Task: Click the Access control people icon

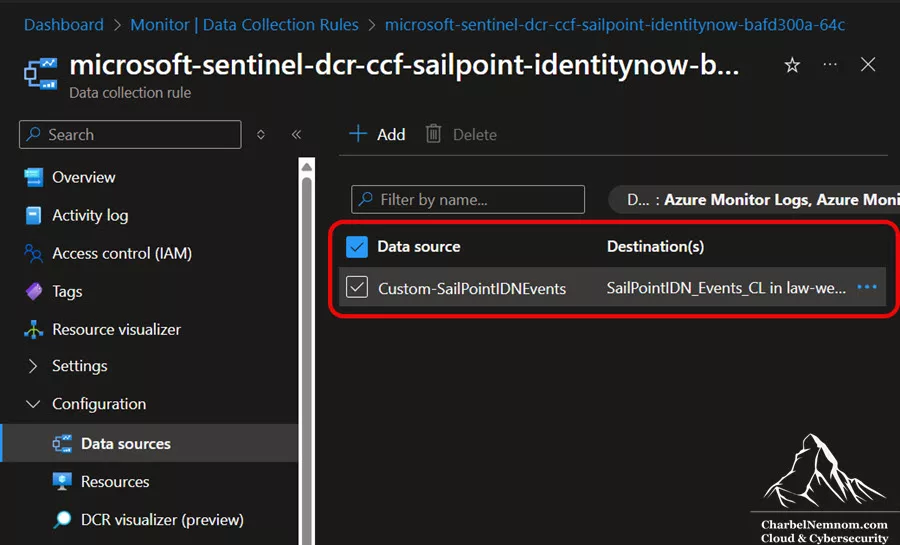Action: pyautogui.click(x=34, y=254)
